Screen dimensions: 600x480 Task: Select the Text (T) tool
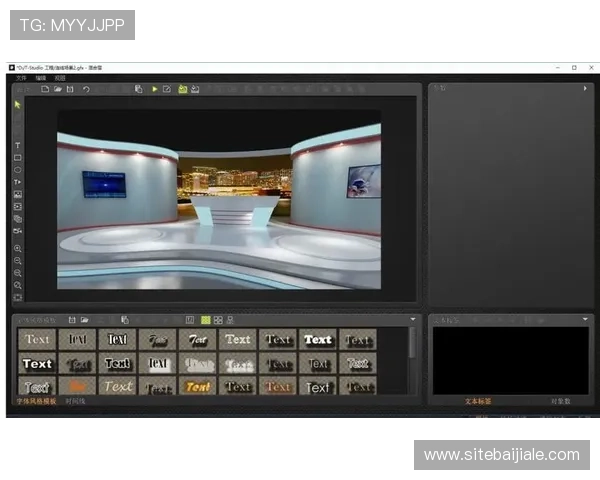tap(17, 146)
